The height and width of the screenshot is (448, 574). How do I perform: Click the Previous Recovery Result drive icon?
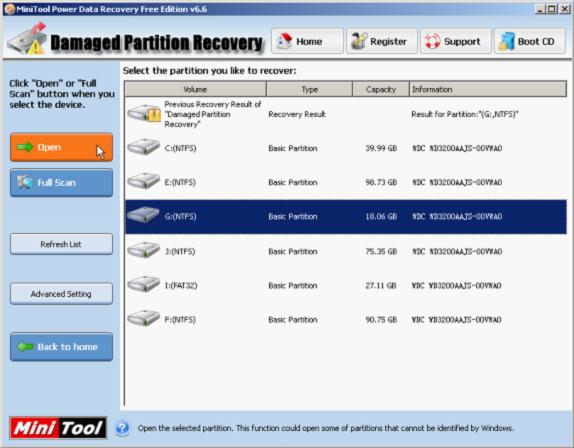144,113
